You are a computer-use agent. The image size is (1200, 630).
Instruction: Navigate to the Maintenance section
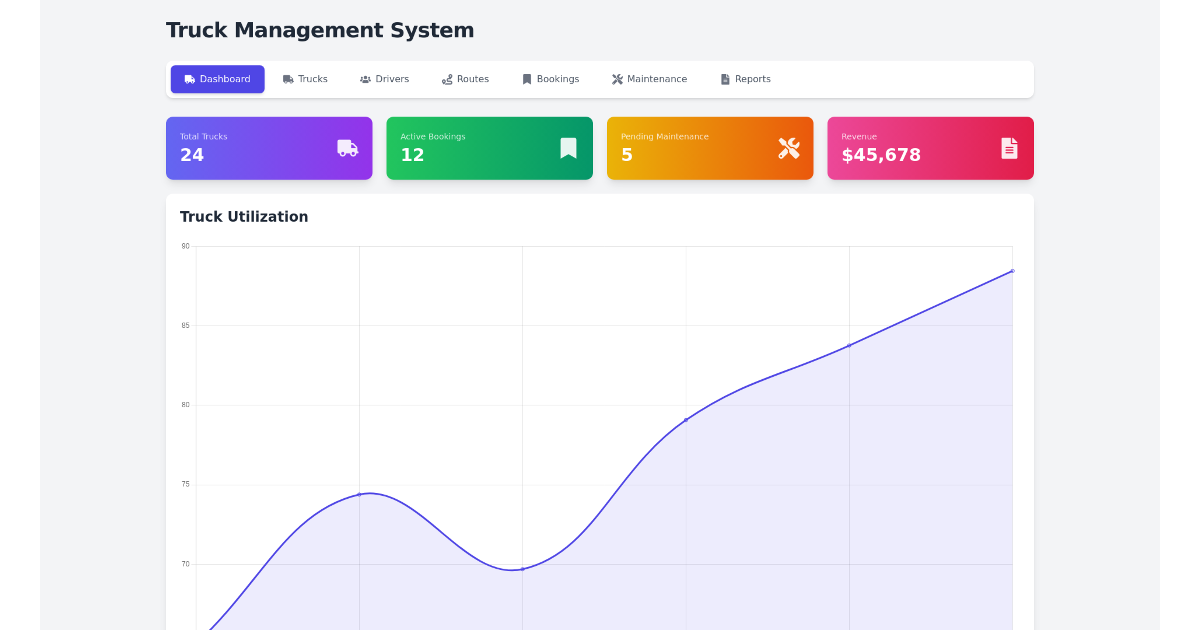click(649, 78)
